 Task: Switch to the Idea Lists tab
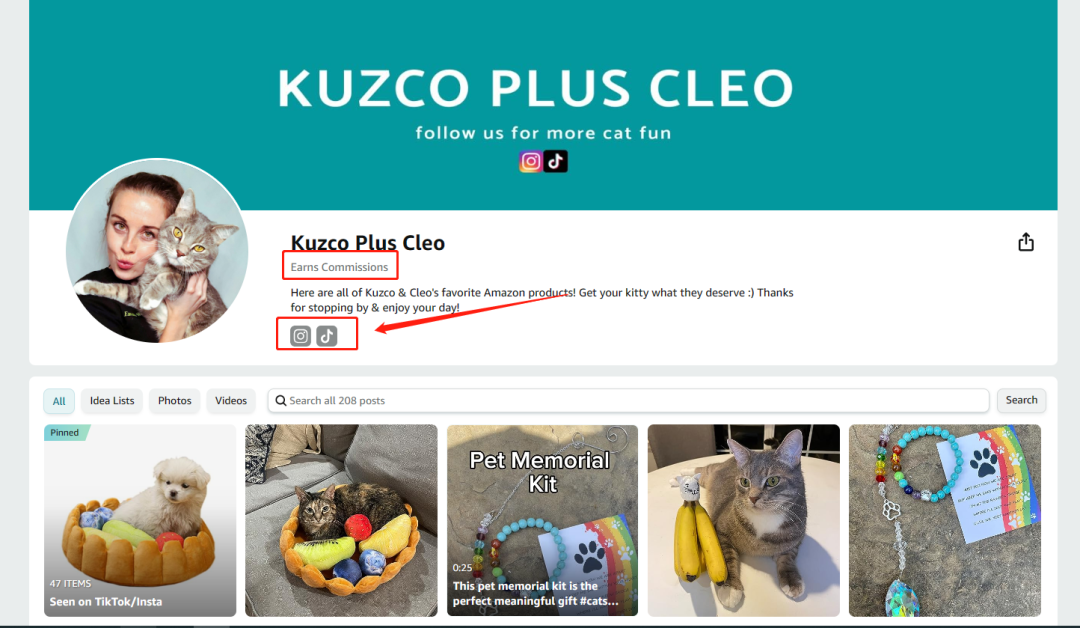(x=112, y=401)
